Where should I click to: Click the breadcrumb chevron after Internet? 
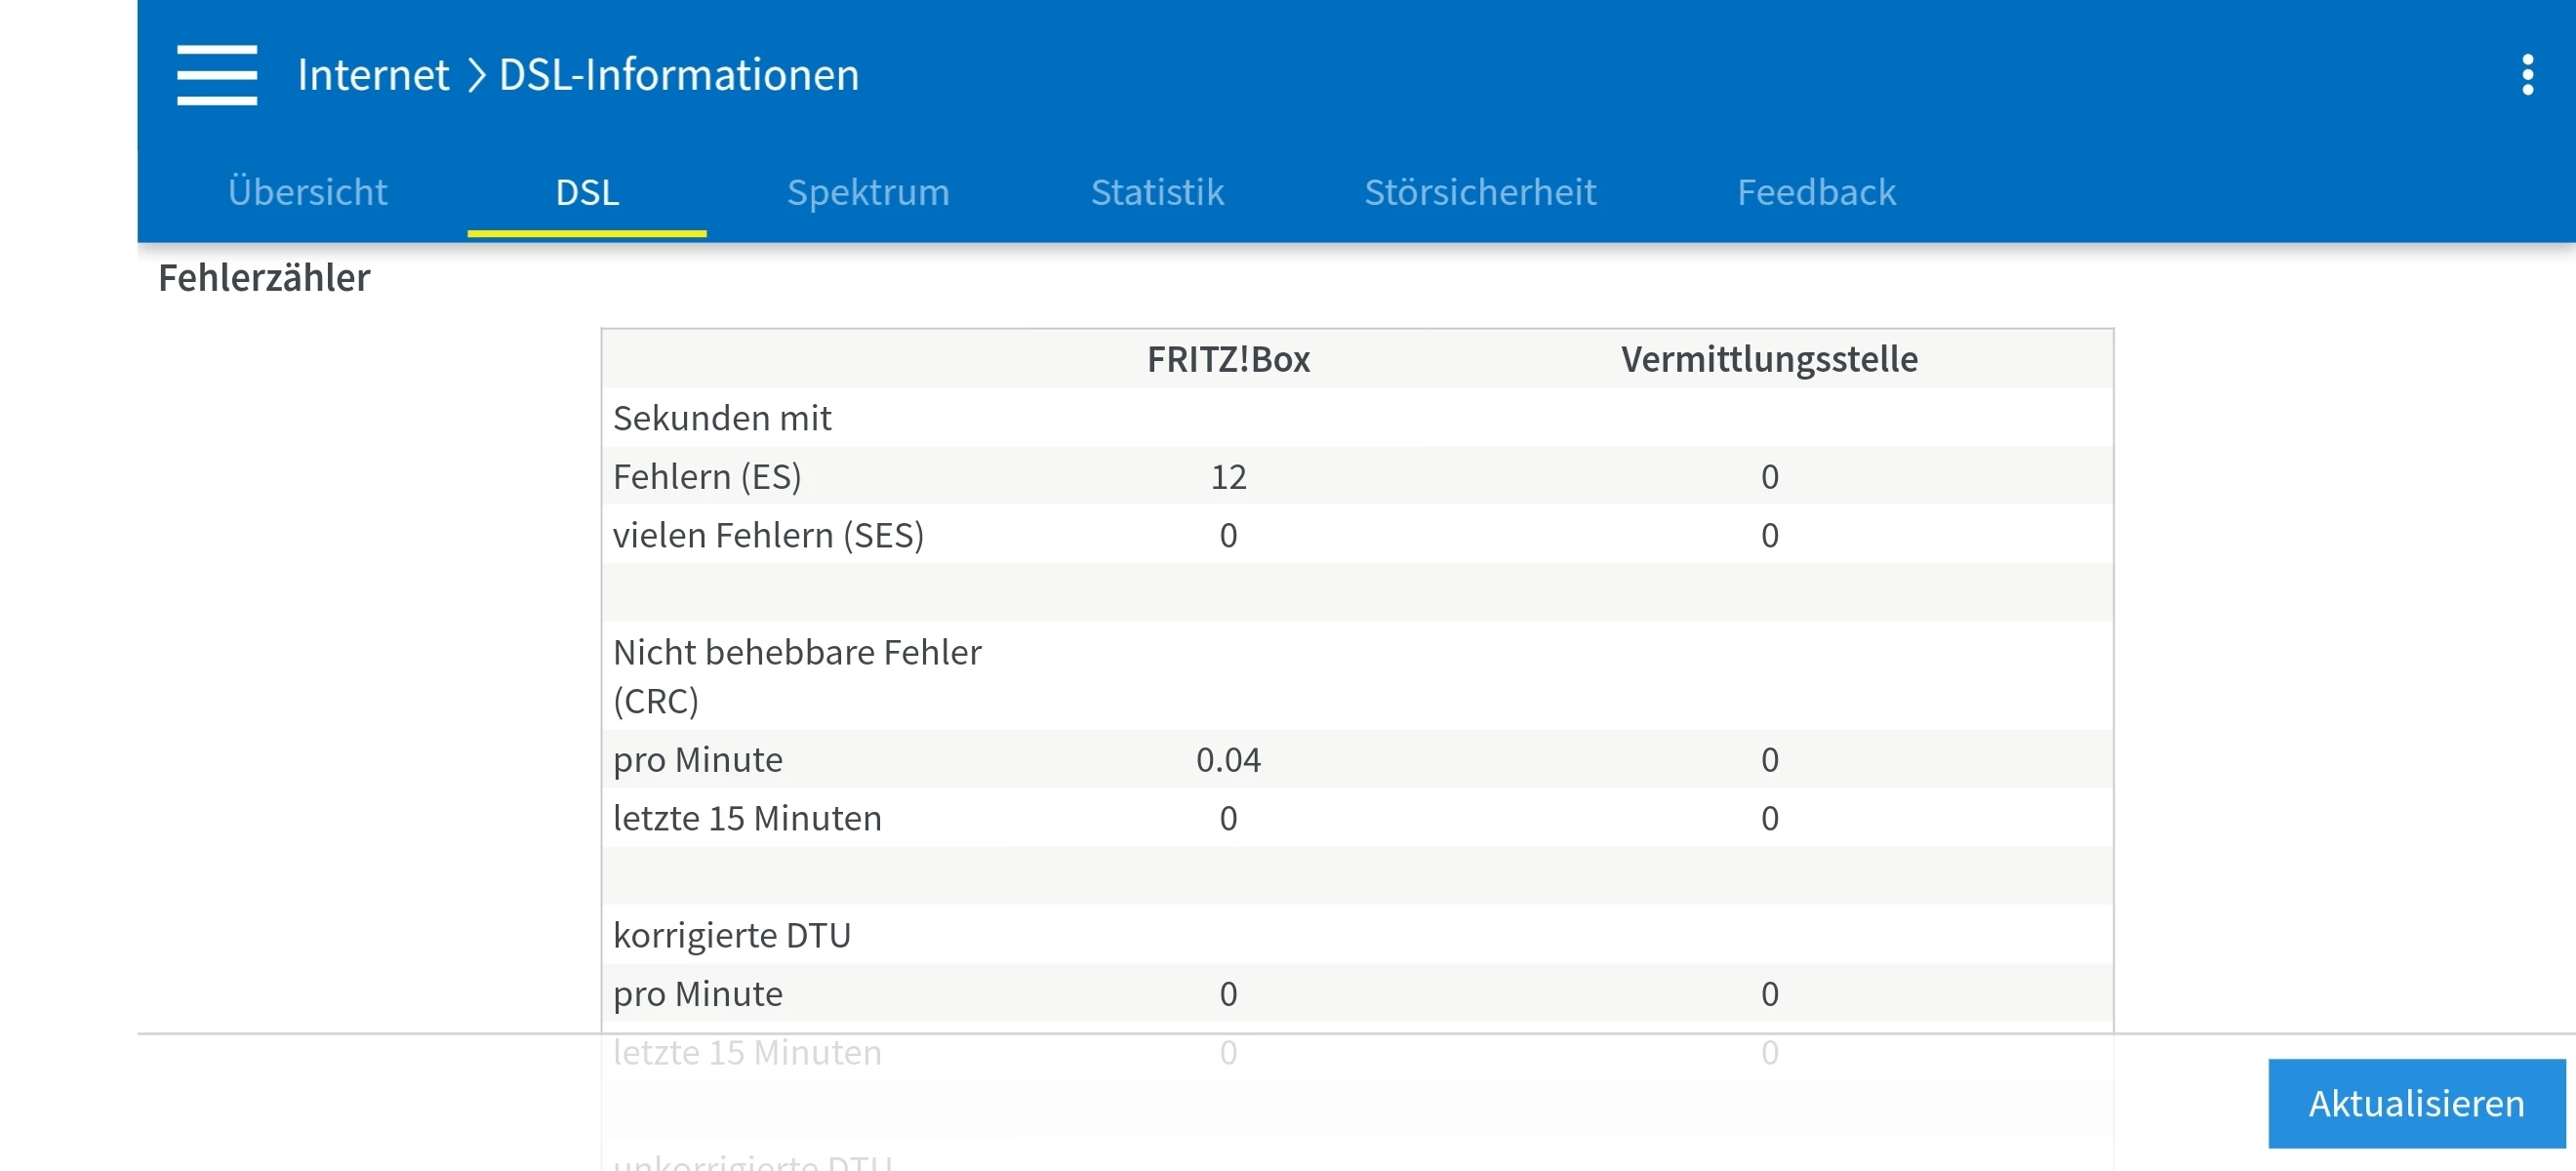pyautogui.click(x=476, y=75)
